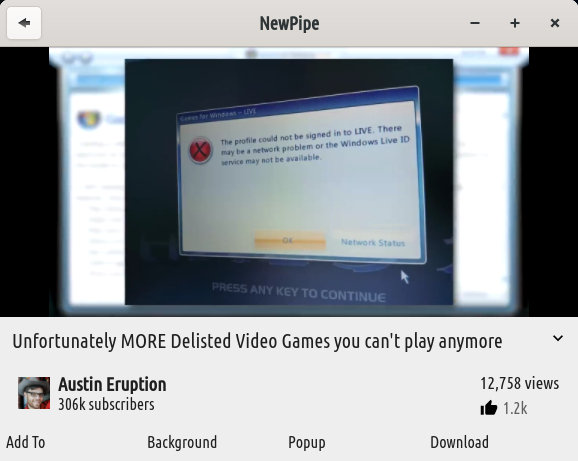The width and height of the screenshot is (578, 461).
Task: Click the 12,758 views count
Action: pyautogui.click(x=520, y=384)
